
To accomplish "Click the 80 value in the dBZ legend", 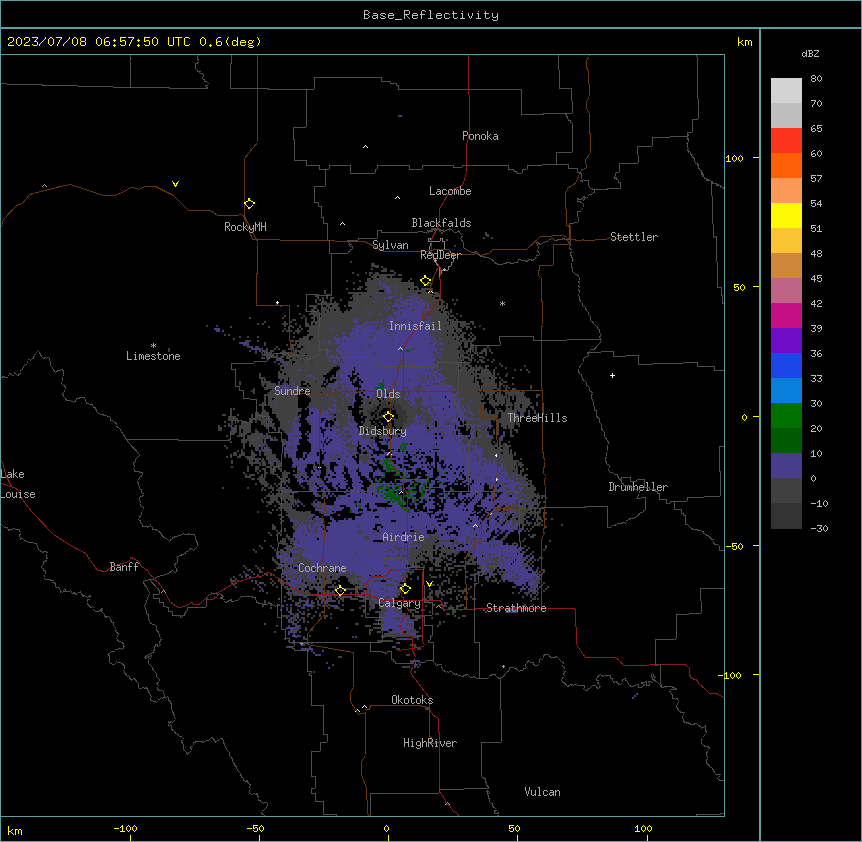I will pyautogui.click(x=816, y=79).
